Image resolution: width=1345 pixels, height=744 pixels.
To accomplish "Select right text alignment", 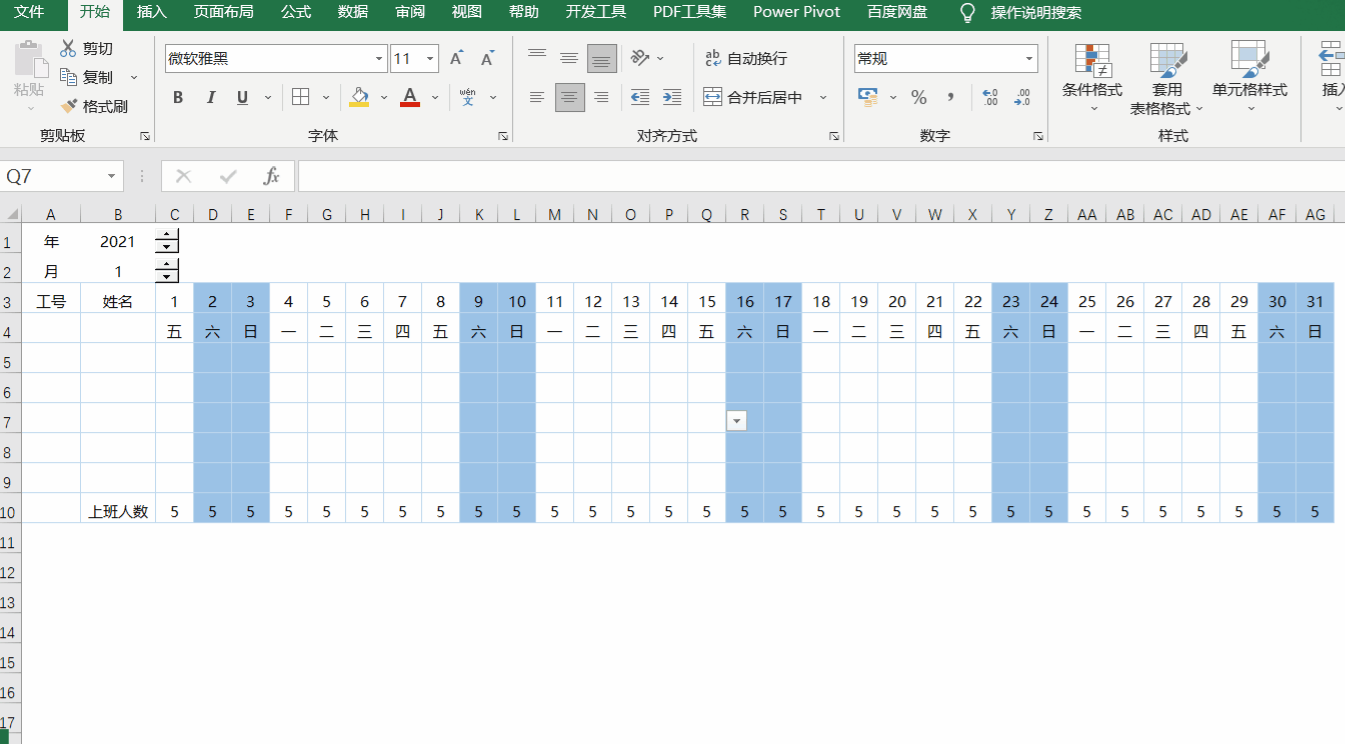I will tap(601, 97).
